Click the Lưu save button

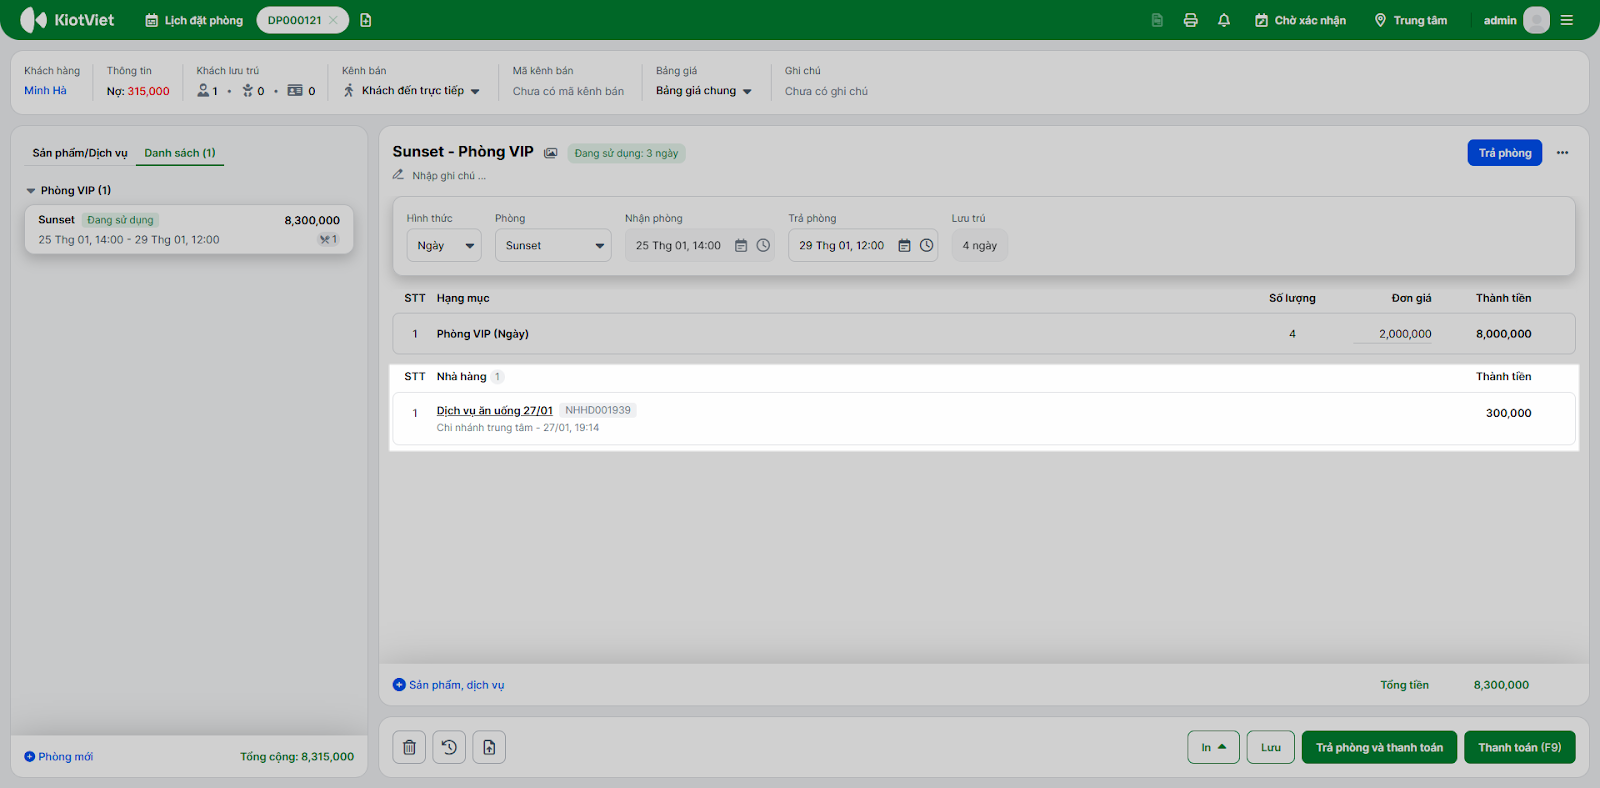(1271, 747)
